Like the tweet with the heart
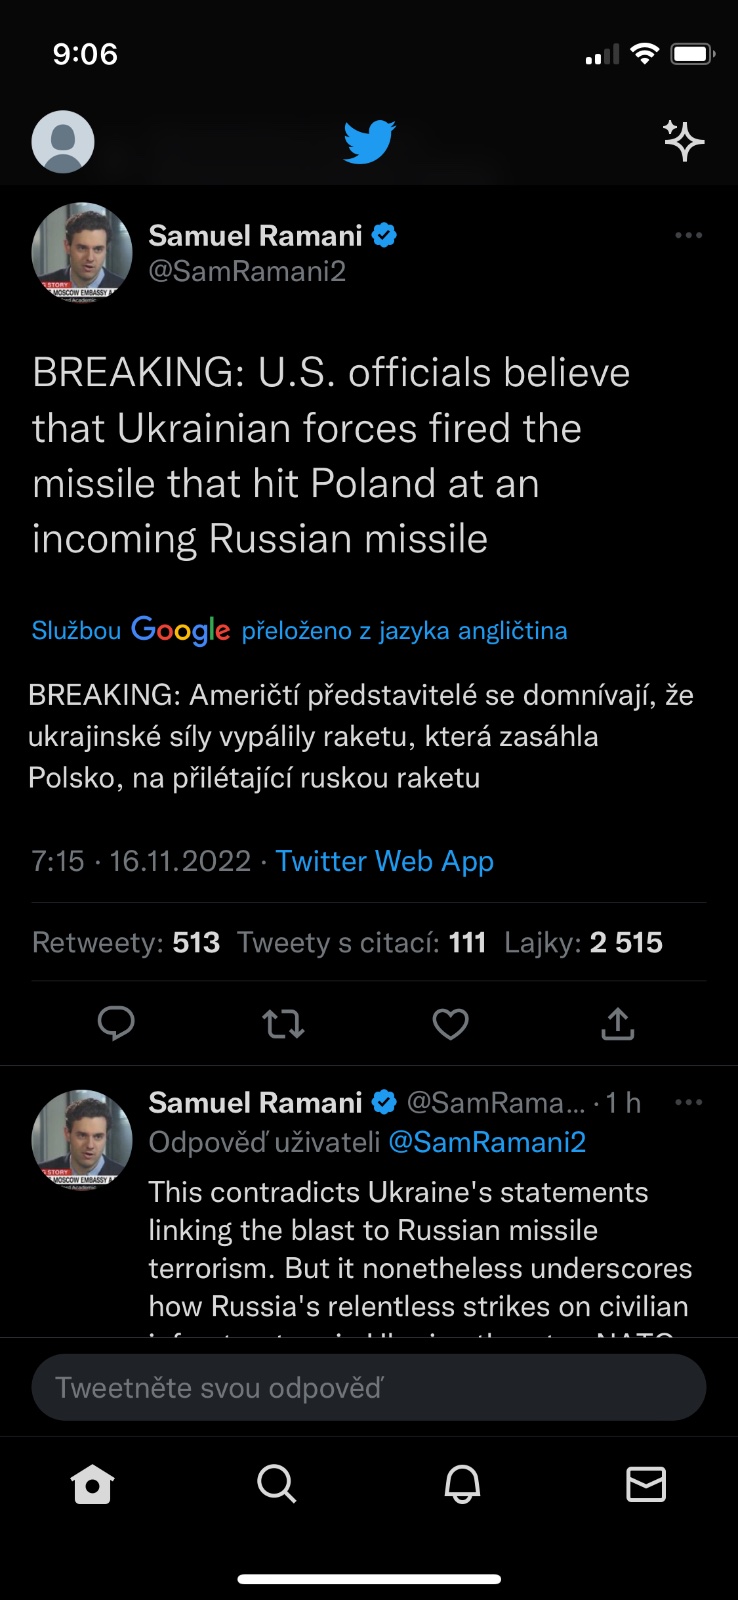This screenshot has height=1600, width=738. coord(450,1023)
